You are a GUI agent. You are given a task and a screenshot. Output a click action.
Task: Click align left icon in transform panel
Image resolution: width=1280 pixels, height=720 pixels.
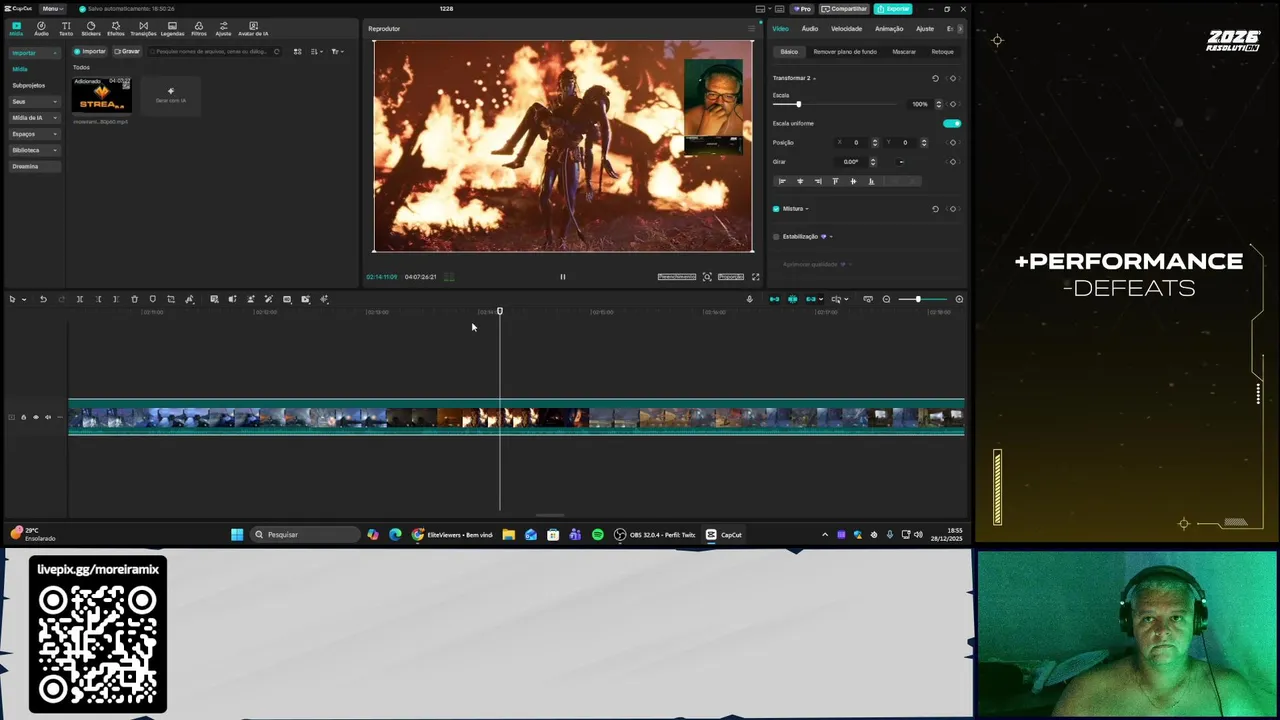782,181
